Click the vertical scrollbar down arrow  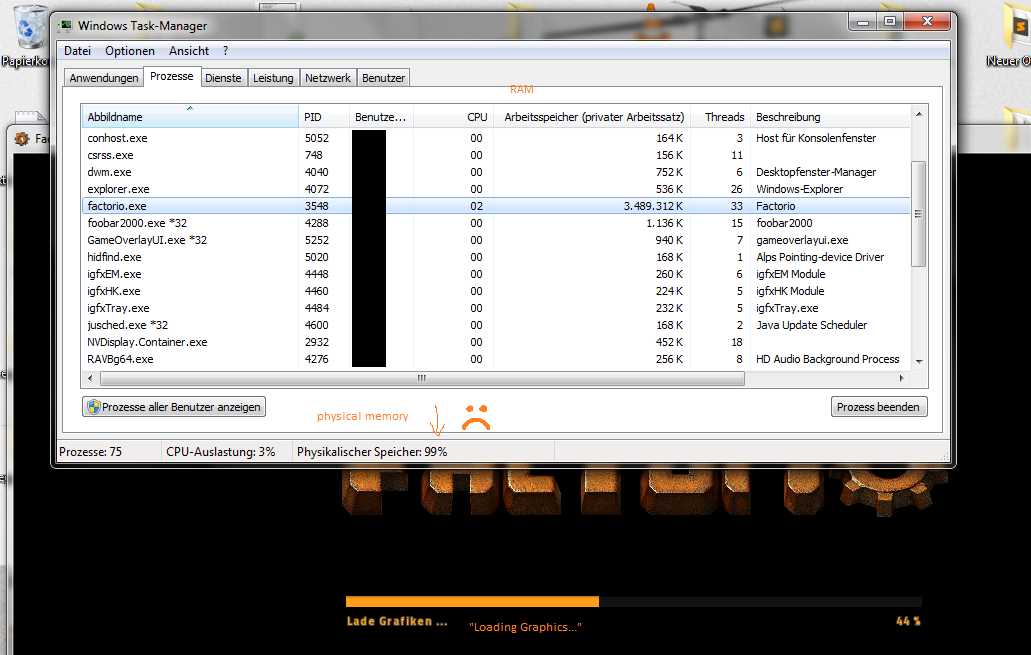(x=919, y=361)
